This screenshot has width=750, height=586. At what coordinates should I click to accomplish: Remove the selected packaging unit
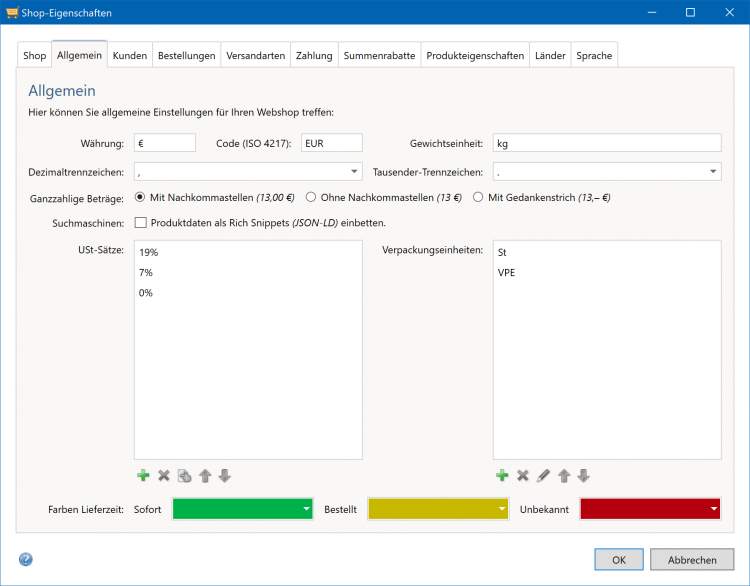coord(523,476)
